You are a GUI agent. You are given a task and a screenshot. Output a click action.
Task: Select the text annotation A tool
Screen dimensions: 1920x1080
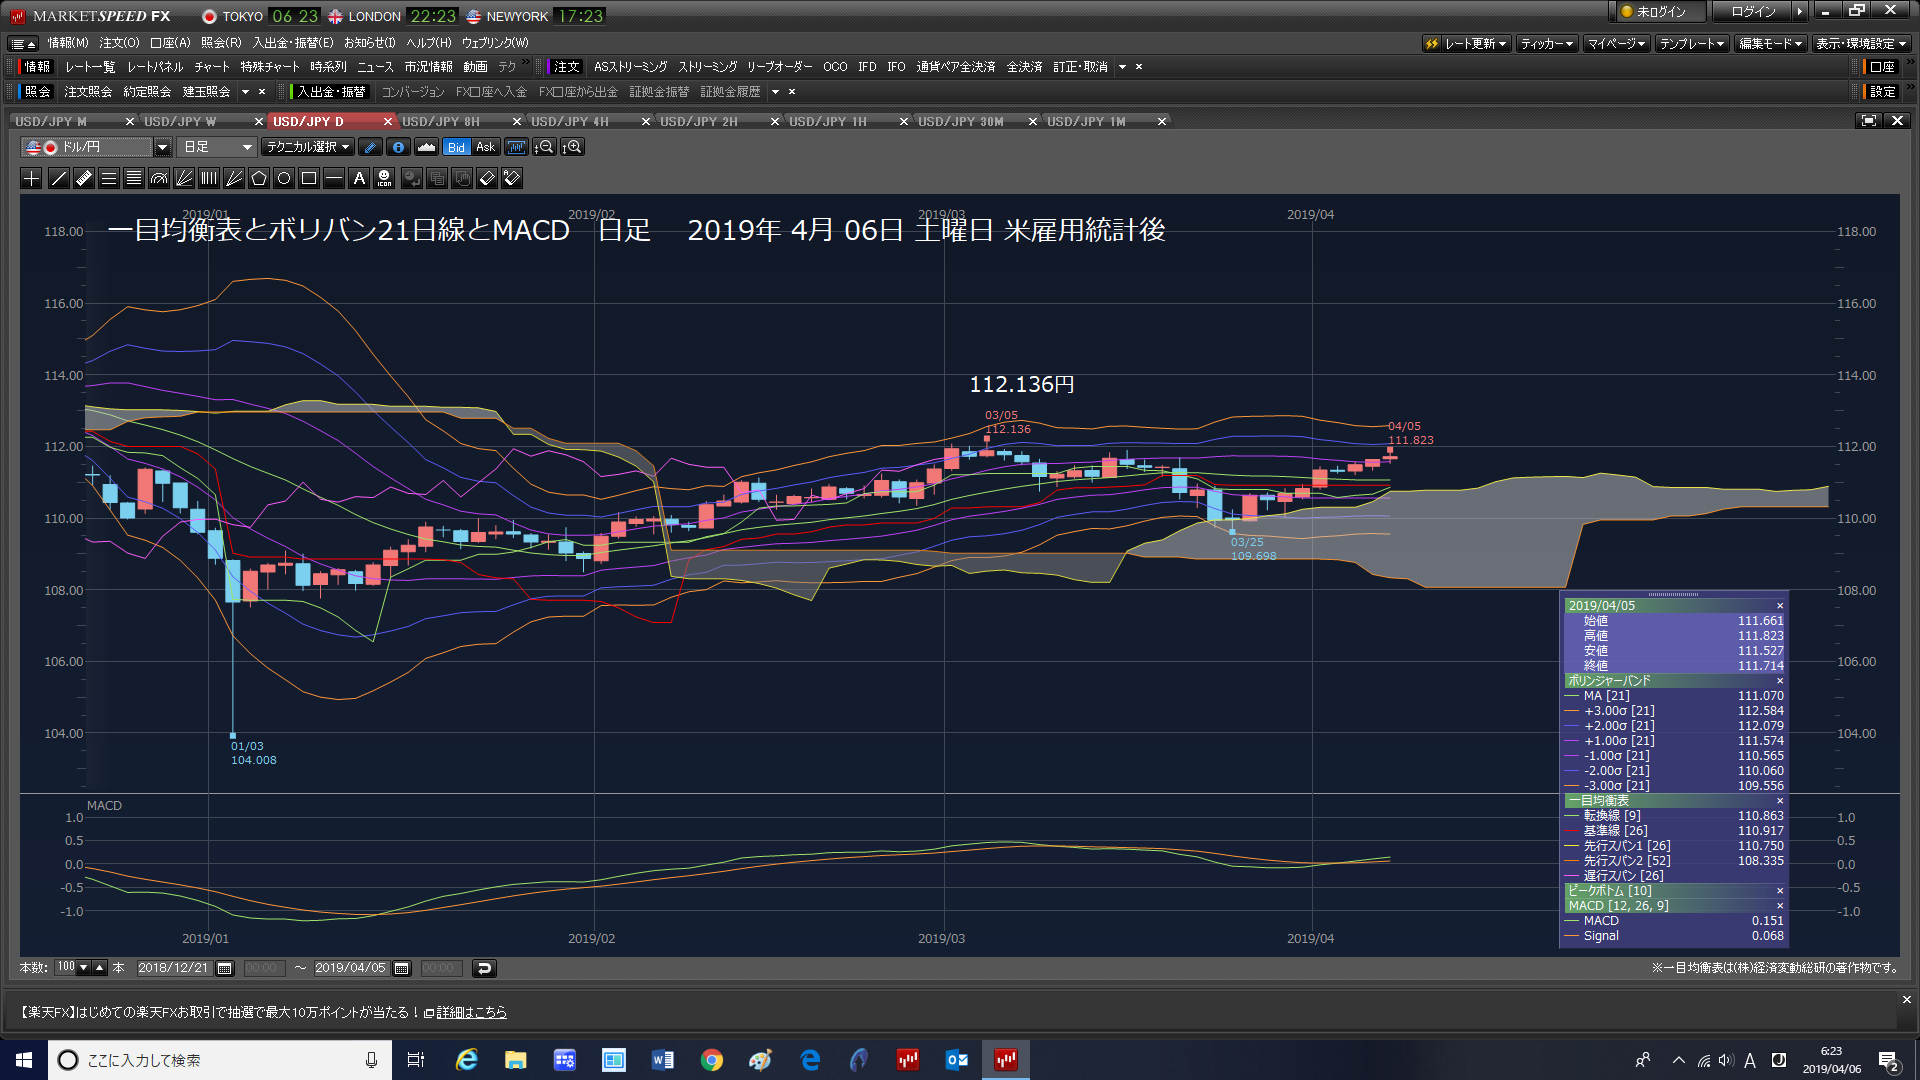click(359, 178)
